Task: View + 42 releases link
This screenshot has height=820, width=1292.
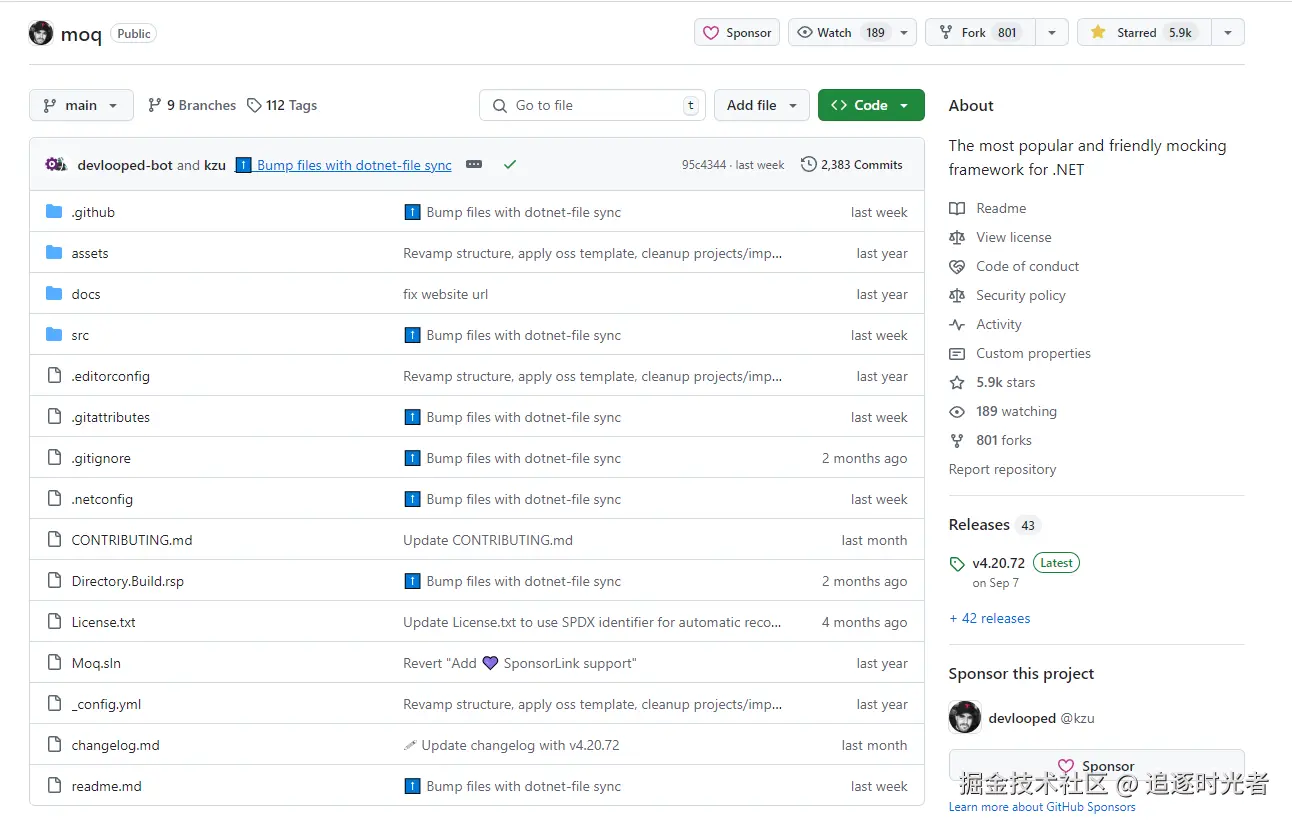Action: pos(989,618)
